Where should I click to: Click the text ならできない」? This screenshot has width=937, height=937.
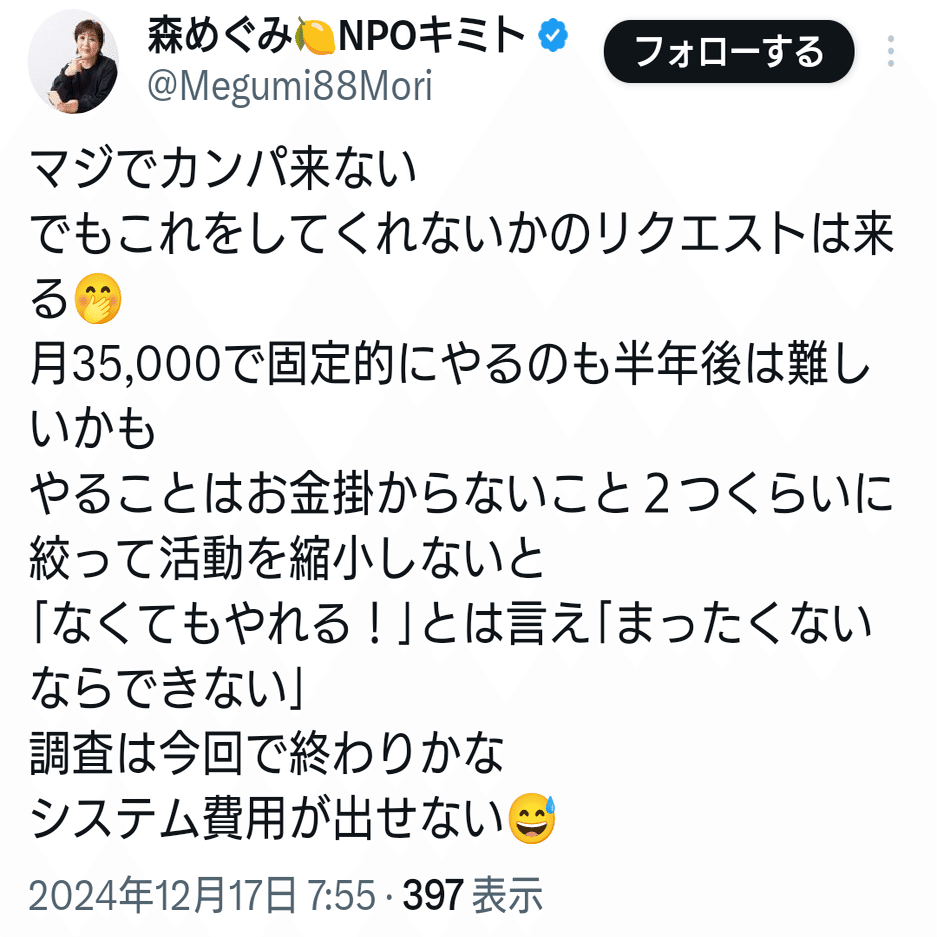coord(167,688)
